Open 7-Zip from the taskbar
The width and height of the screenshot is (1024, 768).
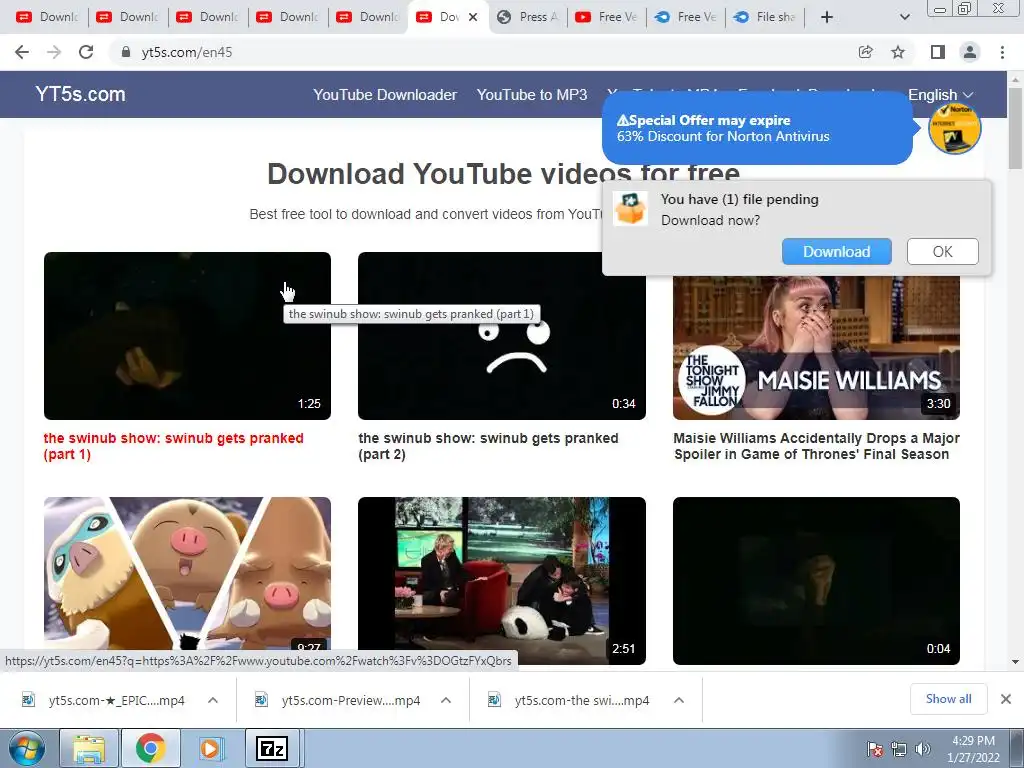[x=272, y=748]
